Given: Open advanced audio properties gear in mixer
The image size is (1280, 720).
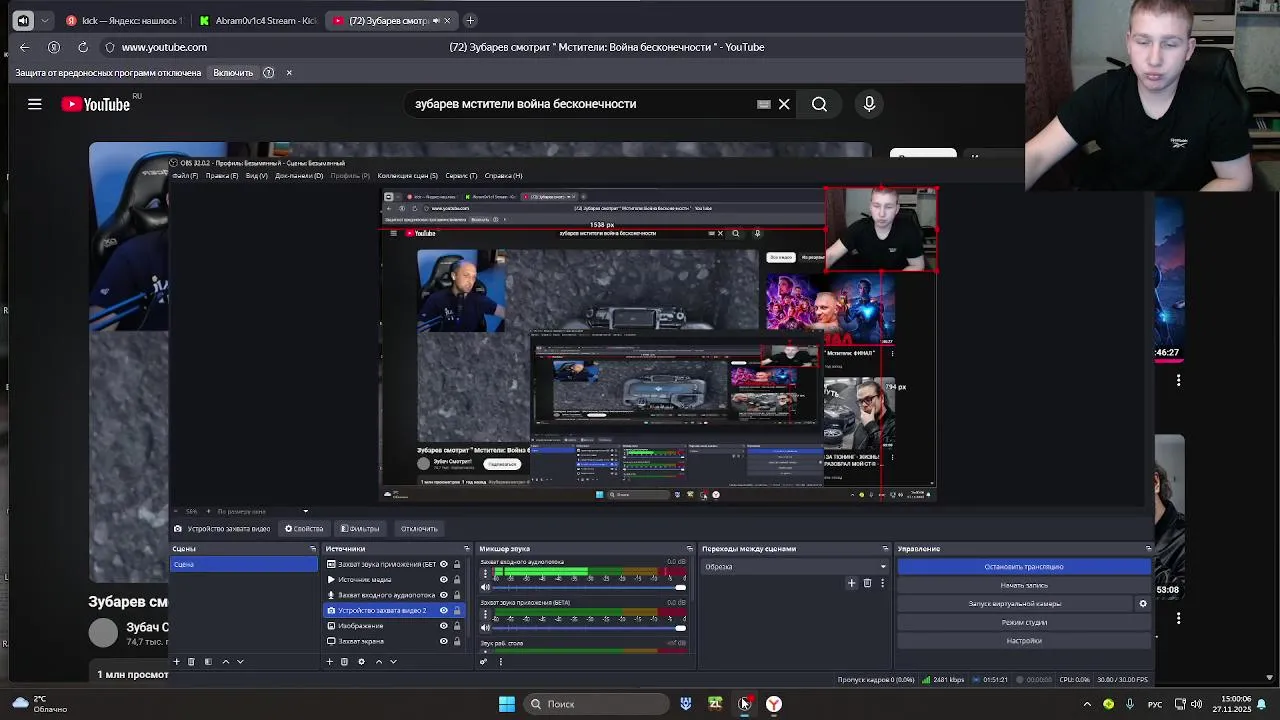Looking at the screenshot, I should 484,661.
